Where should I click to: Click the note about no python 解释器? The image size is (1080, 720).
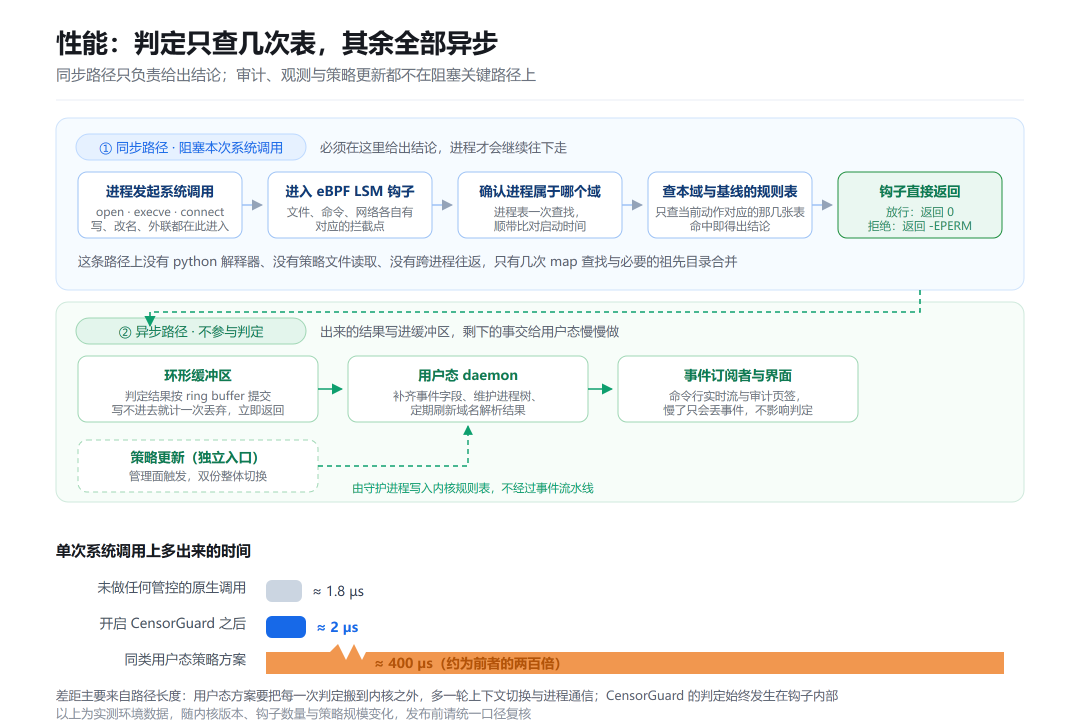(407, 262)
